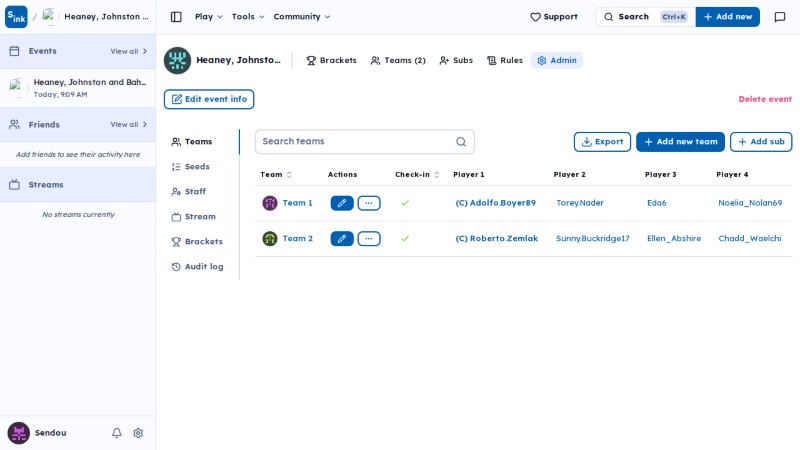Click the Sink logo icon

(x=16, y=17)
